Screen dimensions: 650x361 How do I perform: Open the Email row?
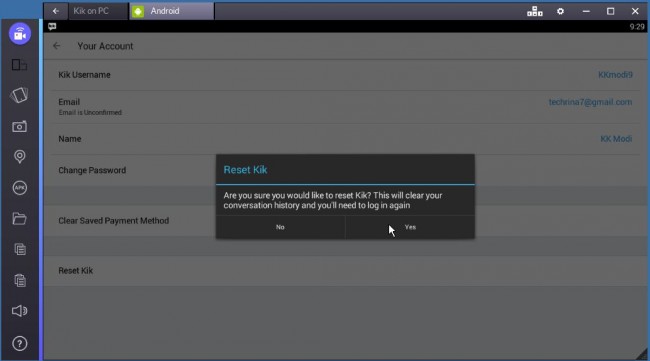click(x=345, y=107)
